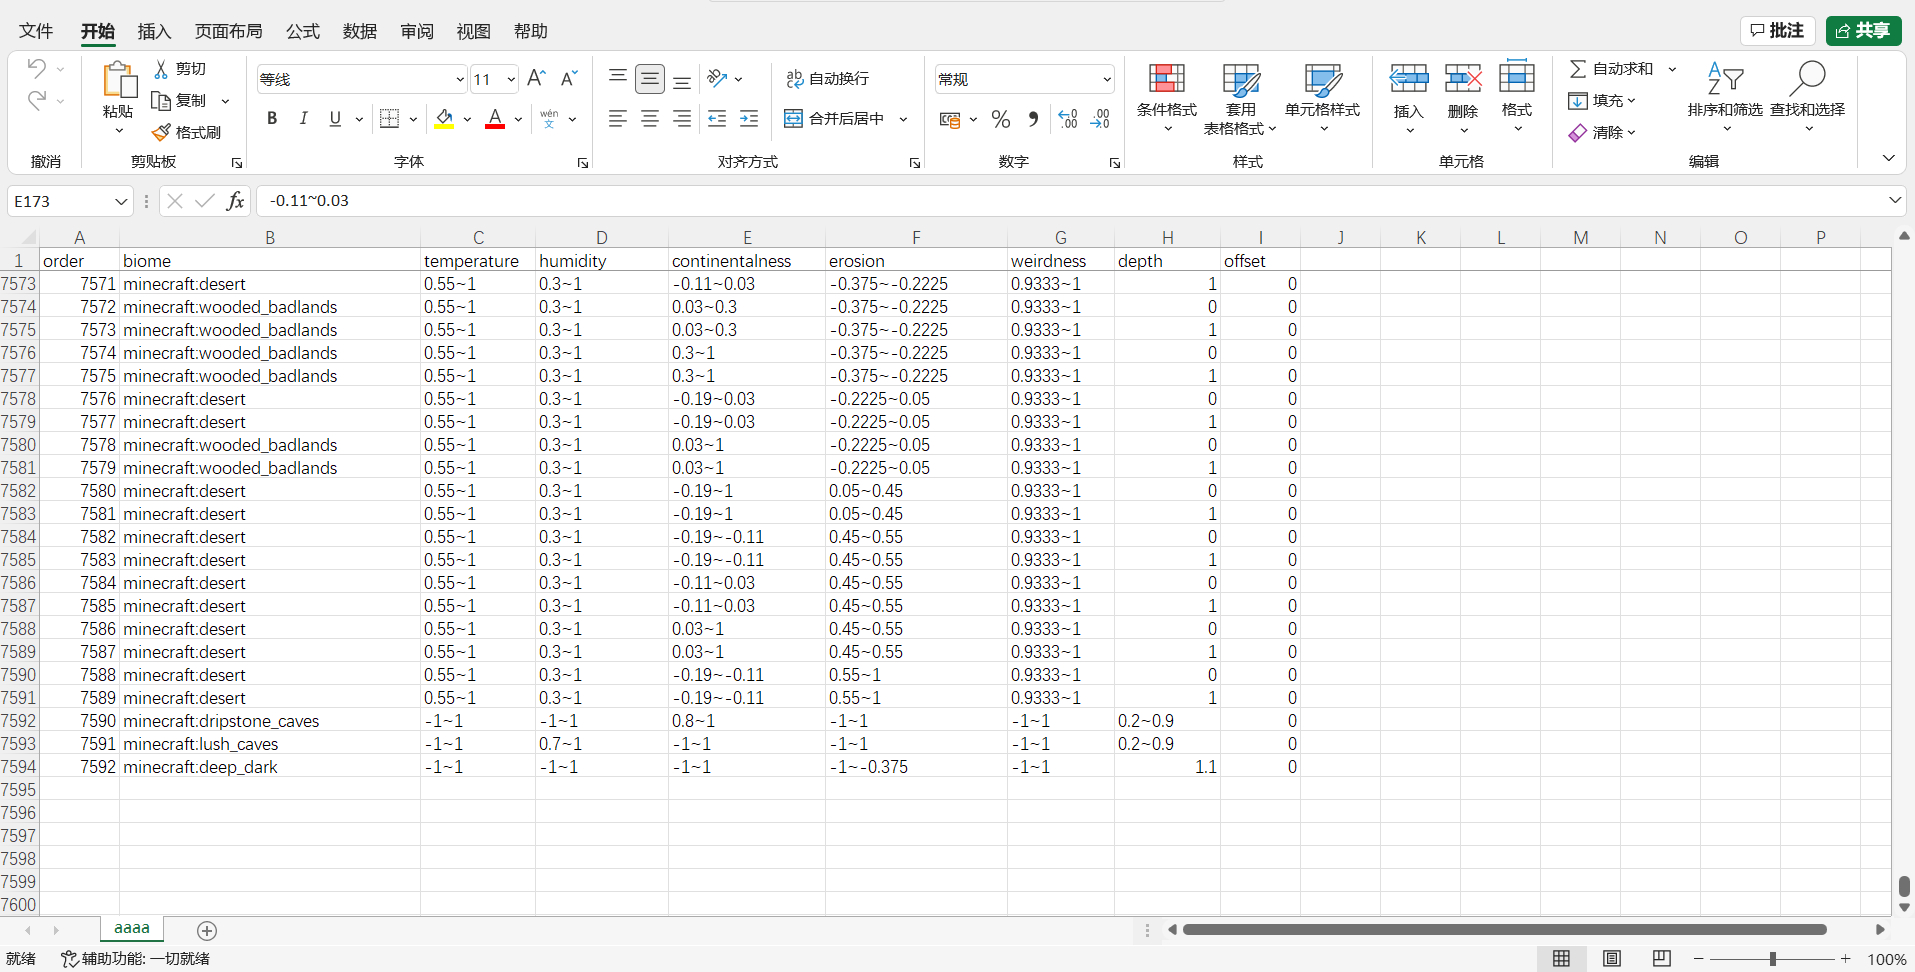Screen dimensions: 1915x972
Task: Click the text orientation icon
Action: pos(717,78)
